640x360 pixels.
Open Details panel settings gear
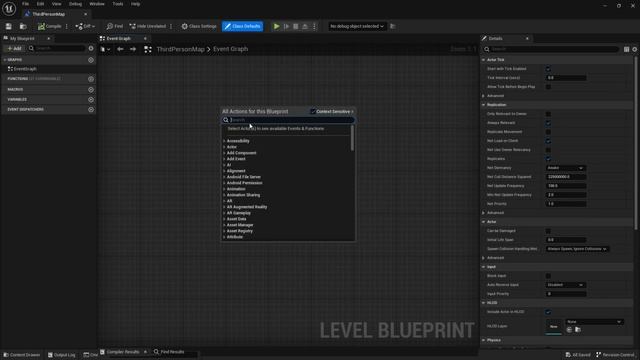click(635, 49)
